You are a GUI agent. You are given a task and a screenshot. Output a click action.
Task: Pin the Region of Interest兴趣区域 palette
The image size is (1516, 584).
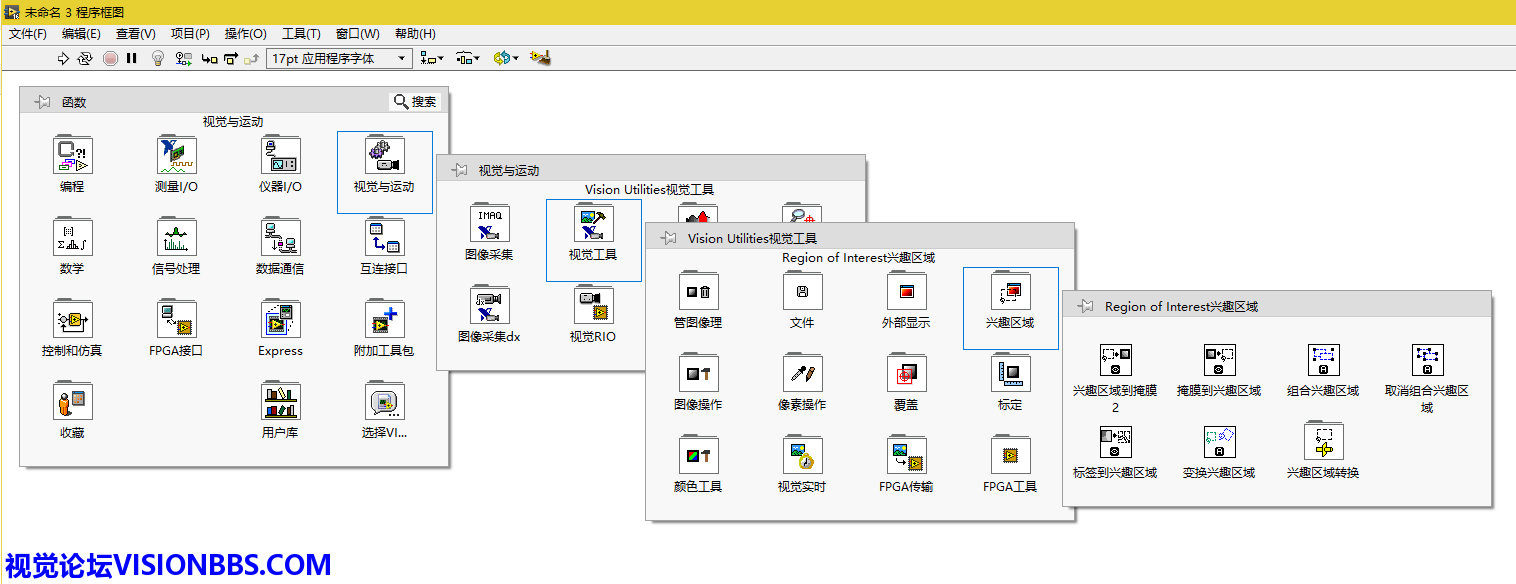click(1085, 306)
